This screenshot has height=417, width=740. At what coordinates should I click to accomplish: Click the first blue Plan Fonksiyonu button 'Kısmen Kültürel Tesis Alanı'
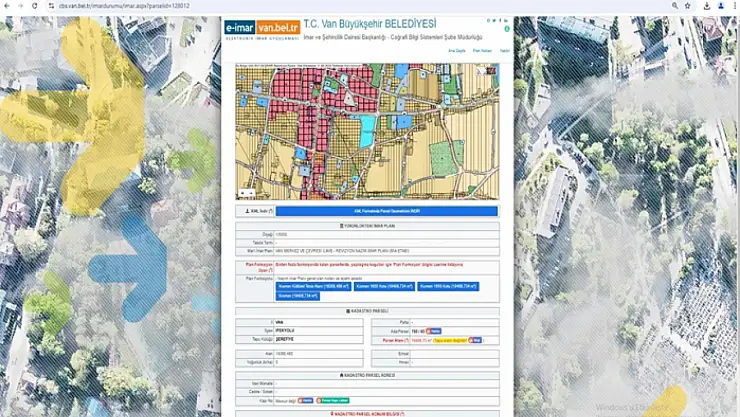click(x=313, y=286)
